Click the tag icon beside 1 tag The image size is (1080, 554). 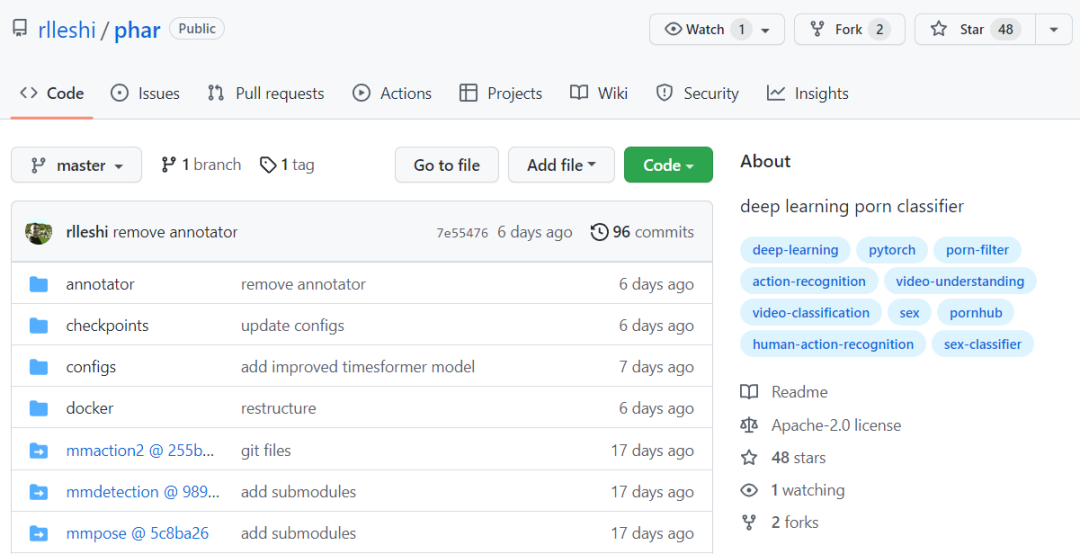point(268,165)
